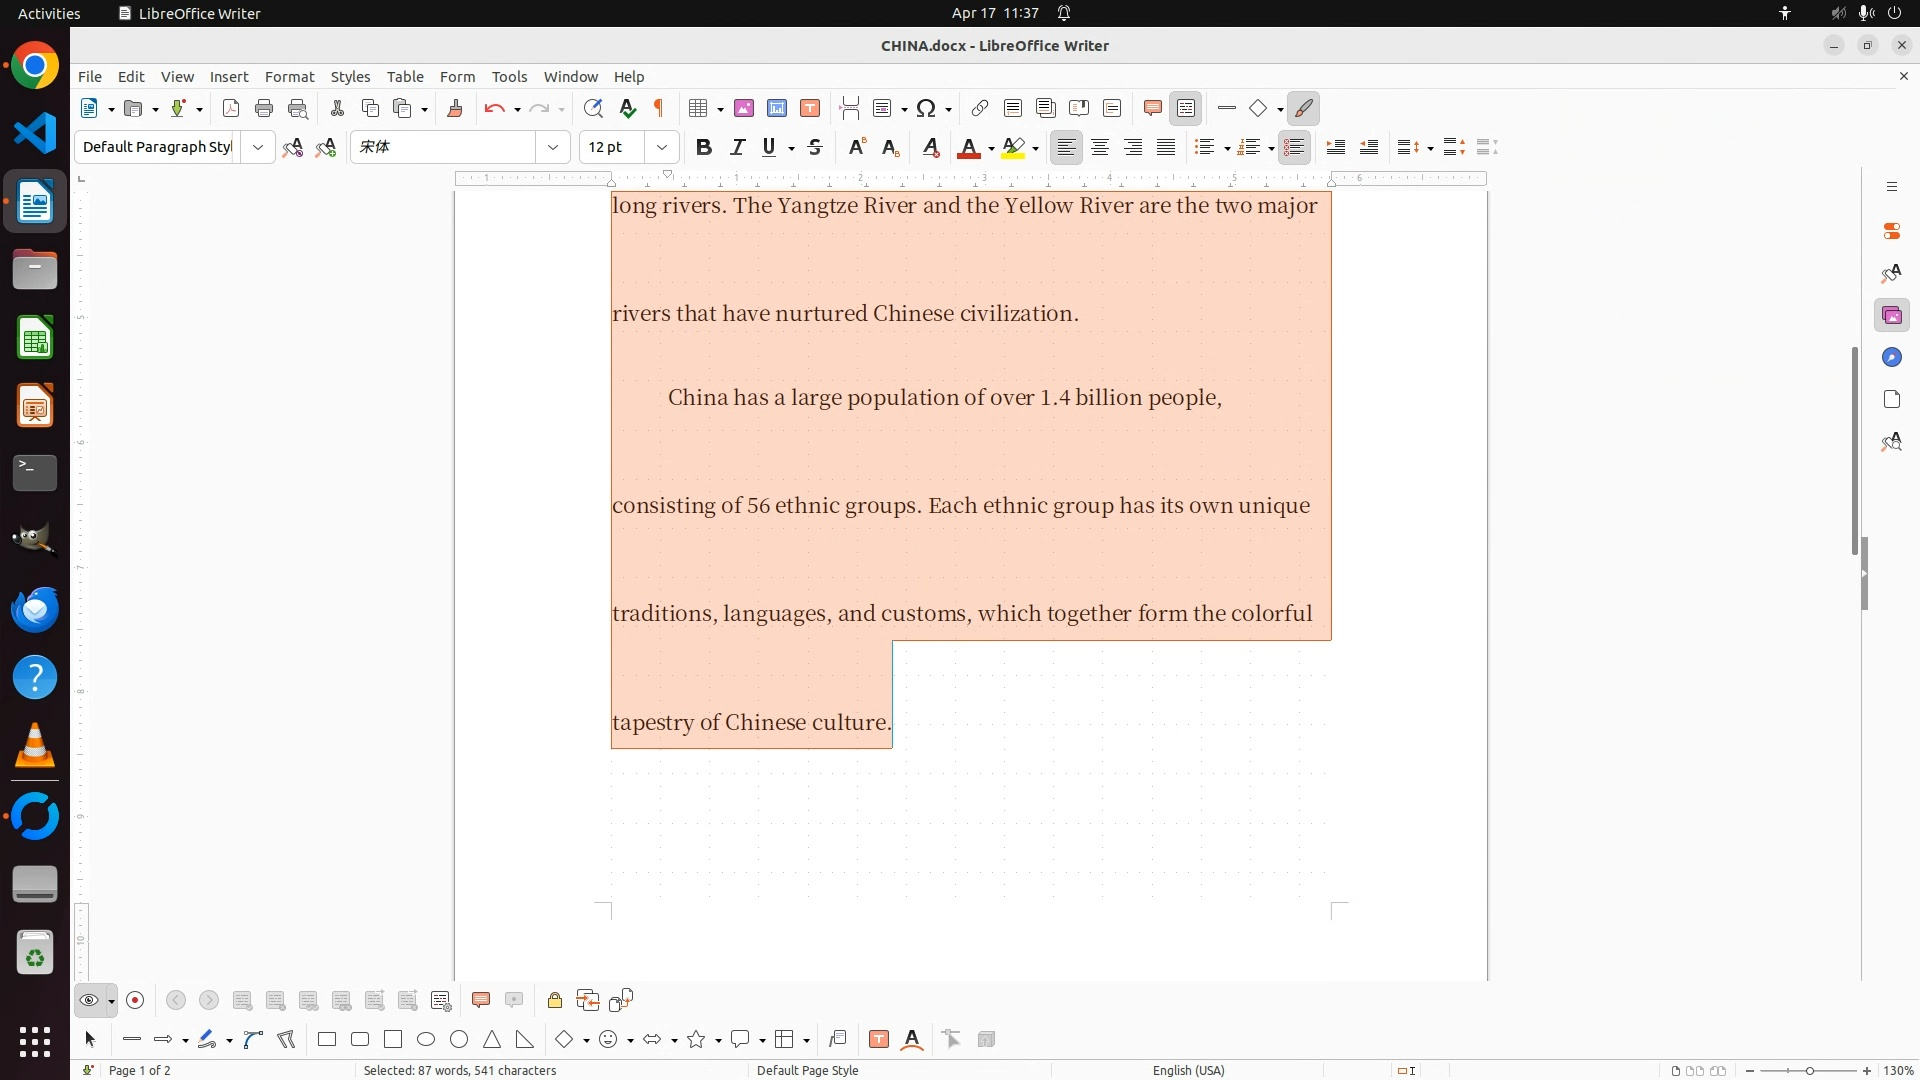Expand the paragraph style dropdown
The height and width of the screenshot is (1080, 1920).
point(258,147)
